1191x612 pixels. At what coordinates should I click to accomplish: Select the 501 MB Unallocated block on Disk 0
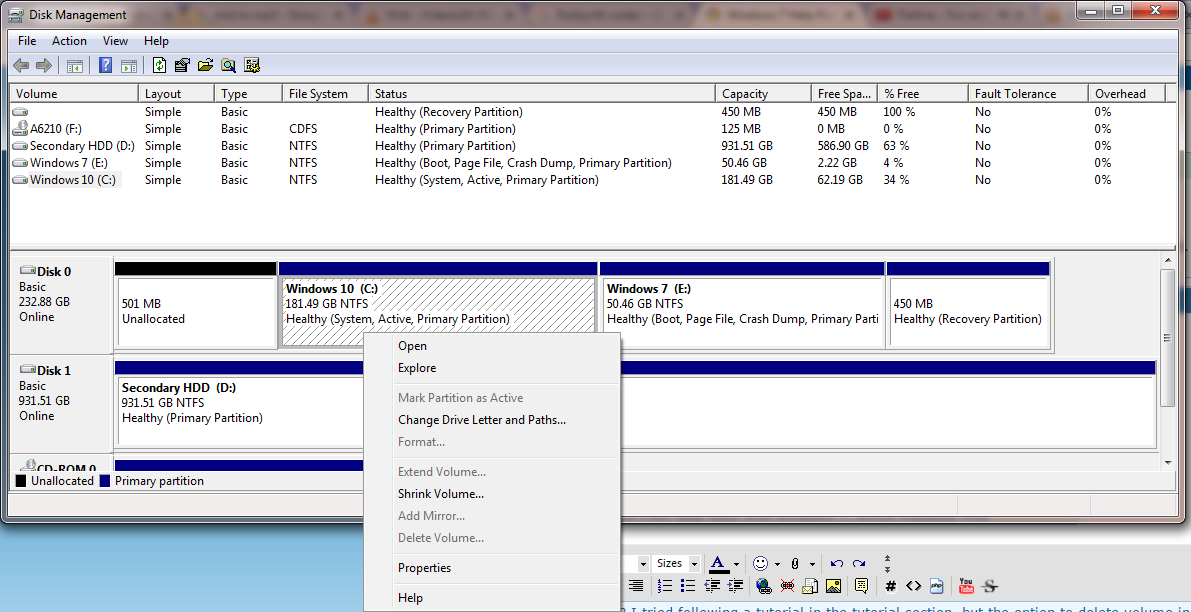click(195, 306)
